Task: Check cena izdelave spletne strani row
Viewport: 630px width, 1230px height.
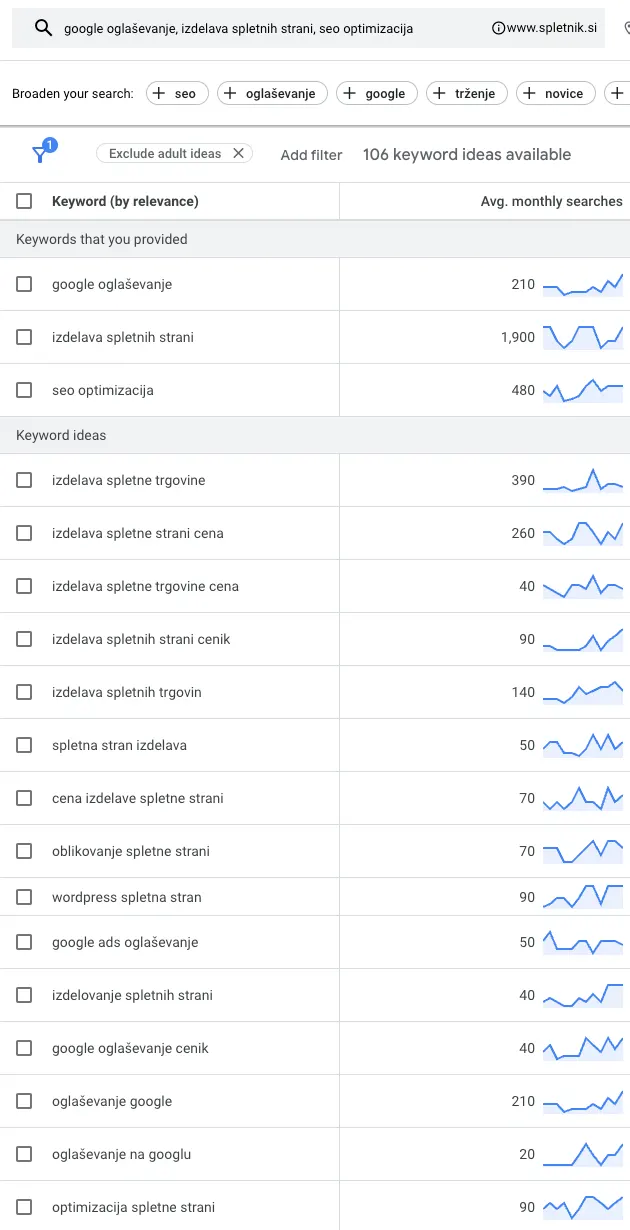Action: [x=24, y=798]
